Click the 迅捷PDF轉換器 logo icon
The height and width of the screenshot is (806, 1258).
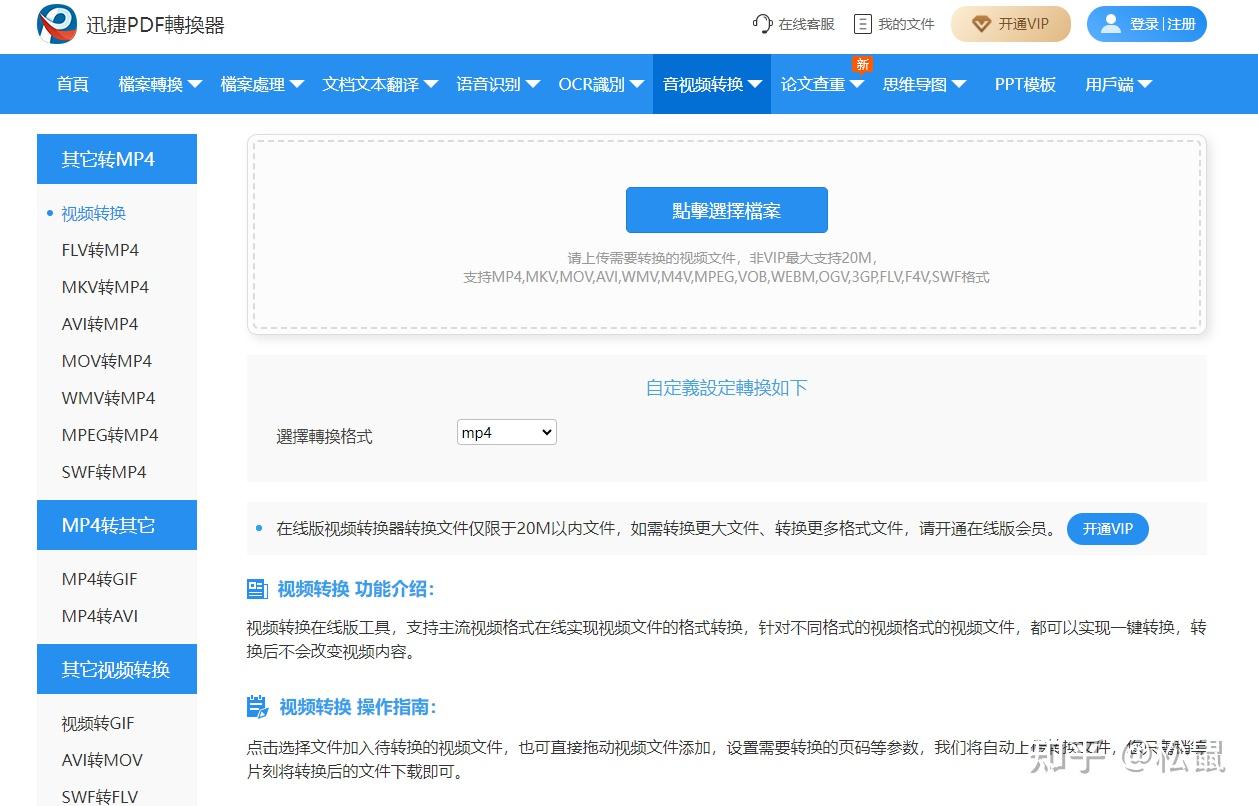(57, 24)
